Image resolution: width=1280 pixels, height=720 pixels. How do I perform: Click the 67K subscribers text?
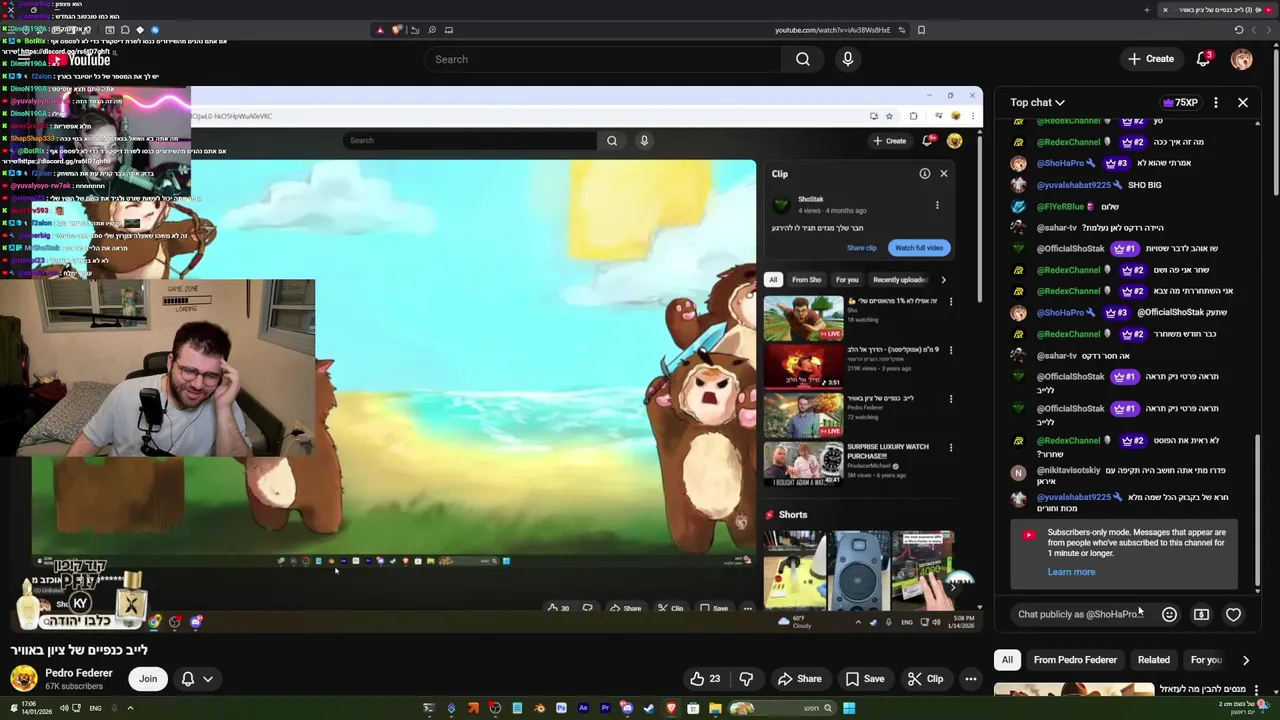[x=74, y=687]
